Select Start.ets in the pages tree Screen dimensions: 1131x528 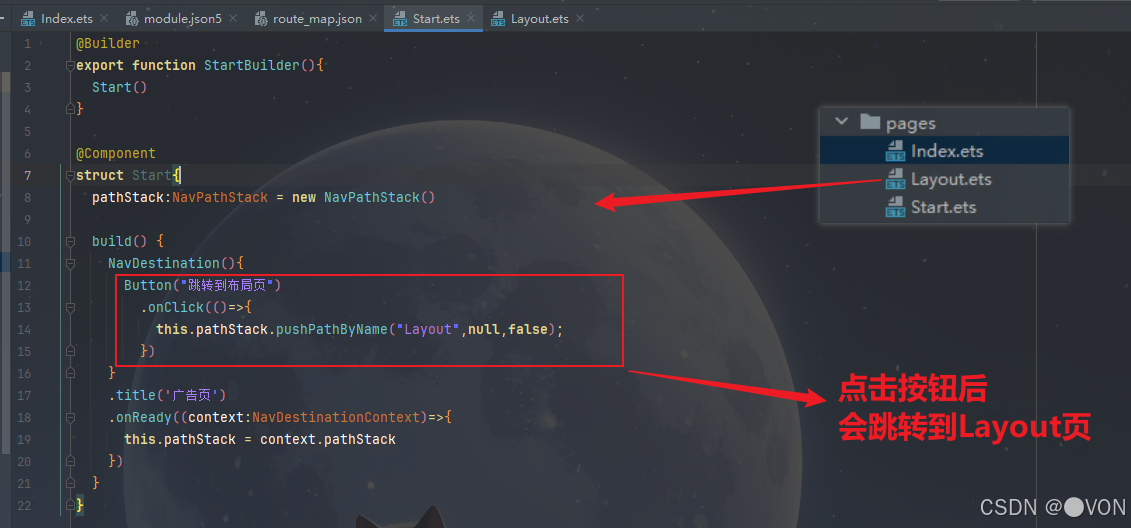tap(943, 207)
